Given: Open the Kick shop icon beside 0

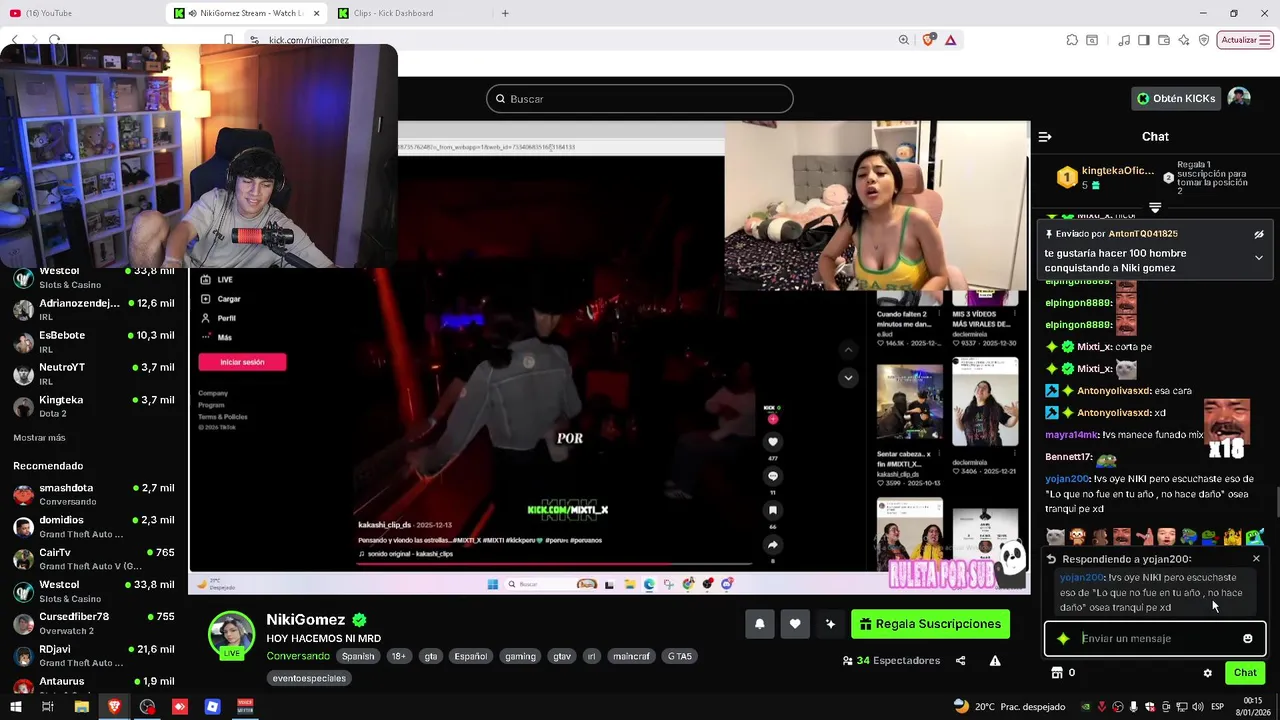Looking at the screenshot, I should point(1056,673).
